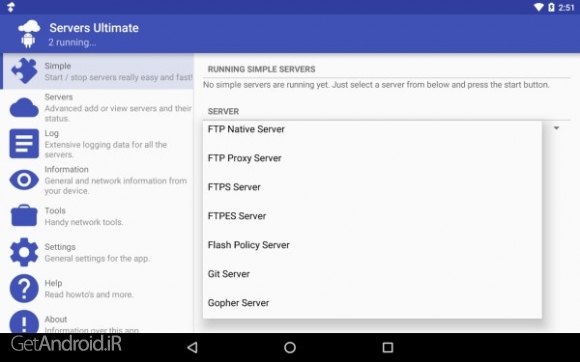
Task: Tap the Wi-Fi status icon
Action: pos(539,7)
